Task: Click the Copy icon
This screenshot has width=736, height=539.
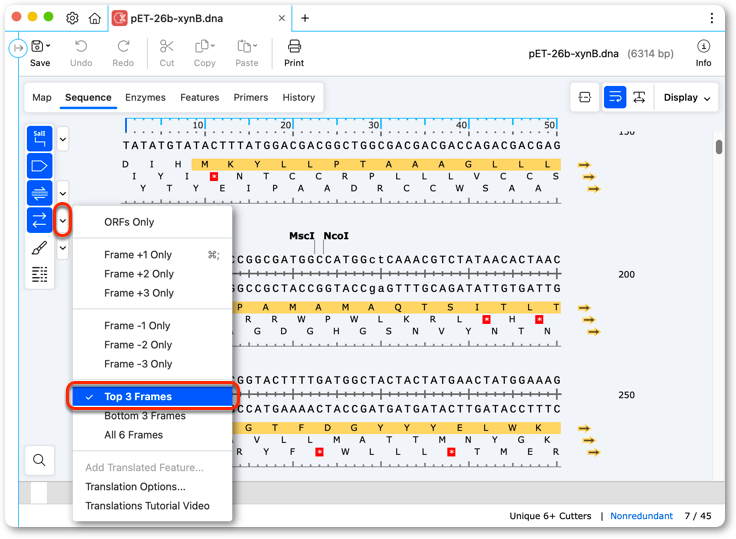Action: [x=202, y=46]
